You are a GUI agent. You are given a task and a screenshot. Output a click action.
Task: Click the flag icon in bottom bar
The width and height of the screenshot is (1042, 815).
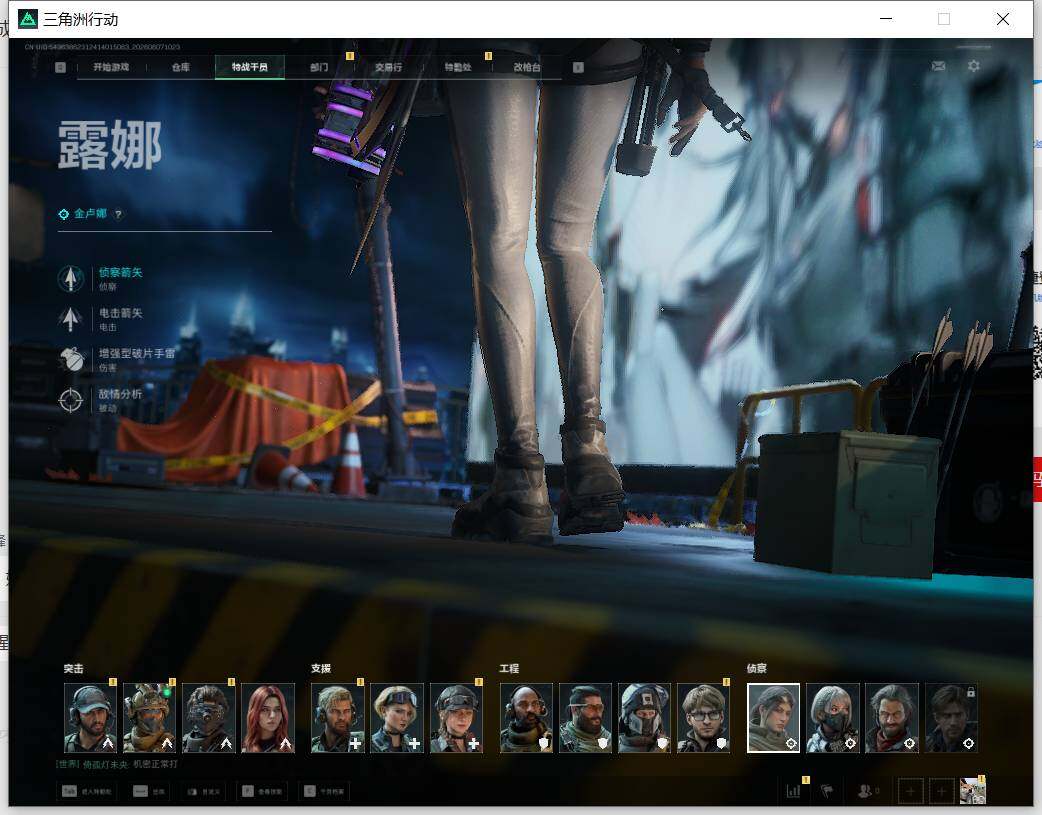pos(827,791)
